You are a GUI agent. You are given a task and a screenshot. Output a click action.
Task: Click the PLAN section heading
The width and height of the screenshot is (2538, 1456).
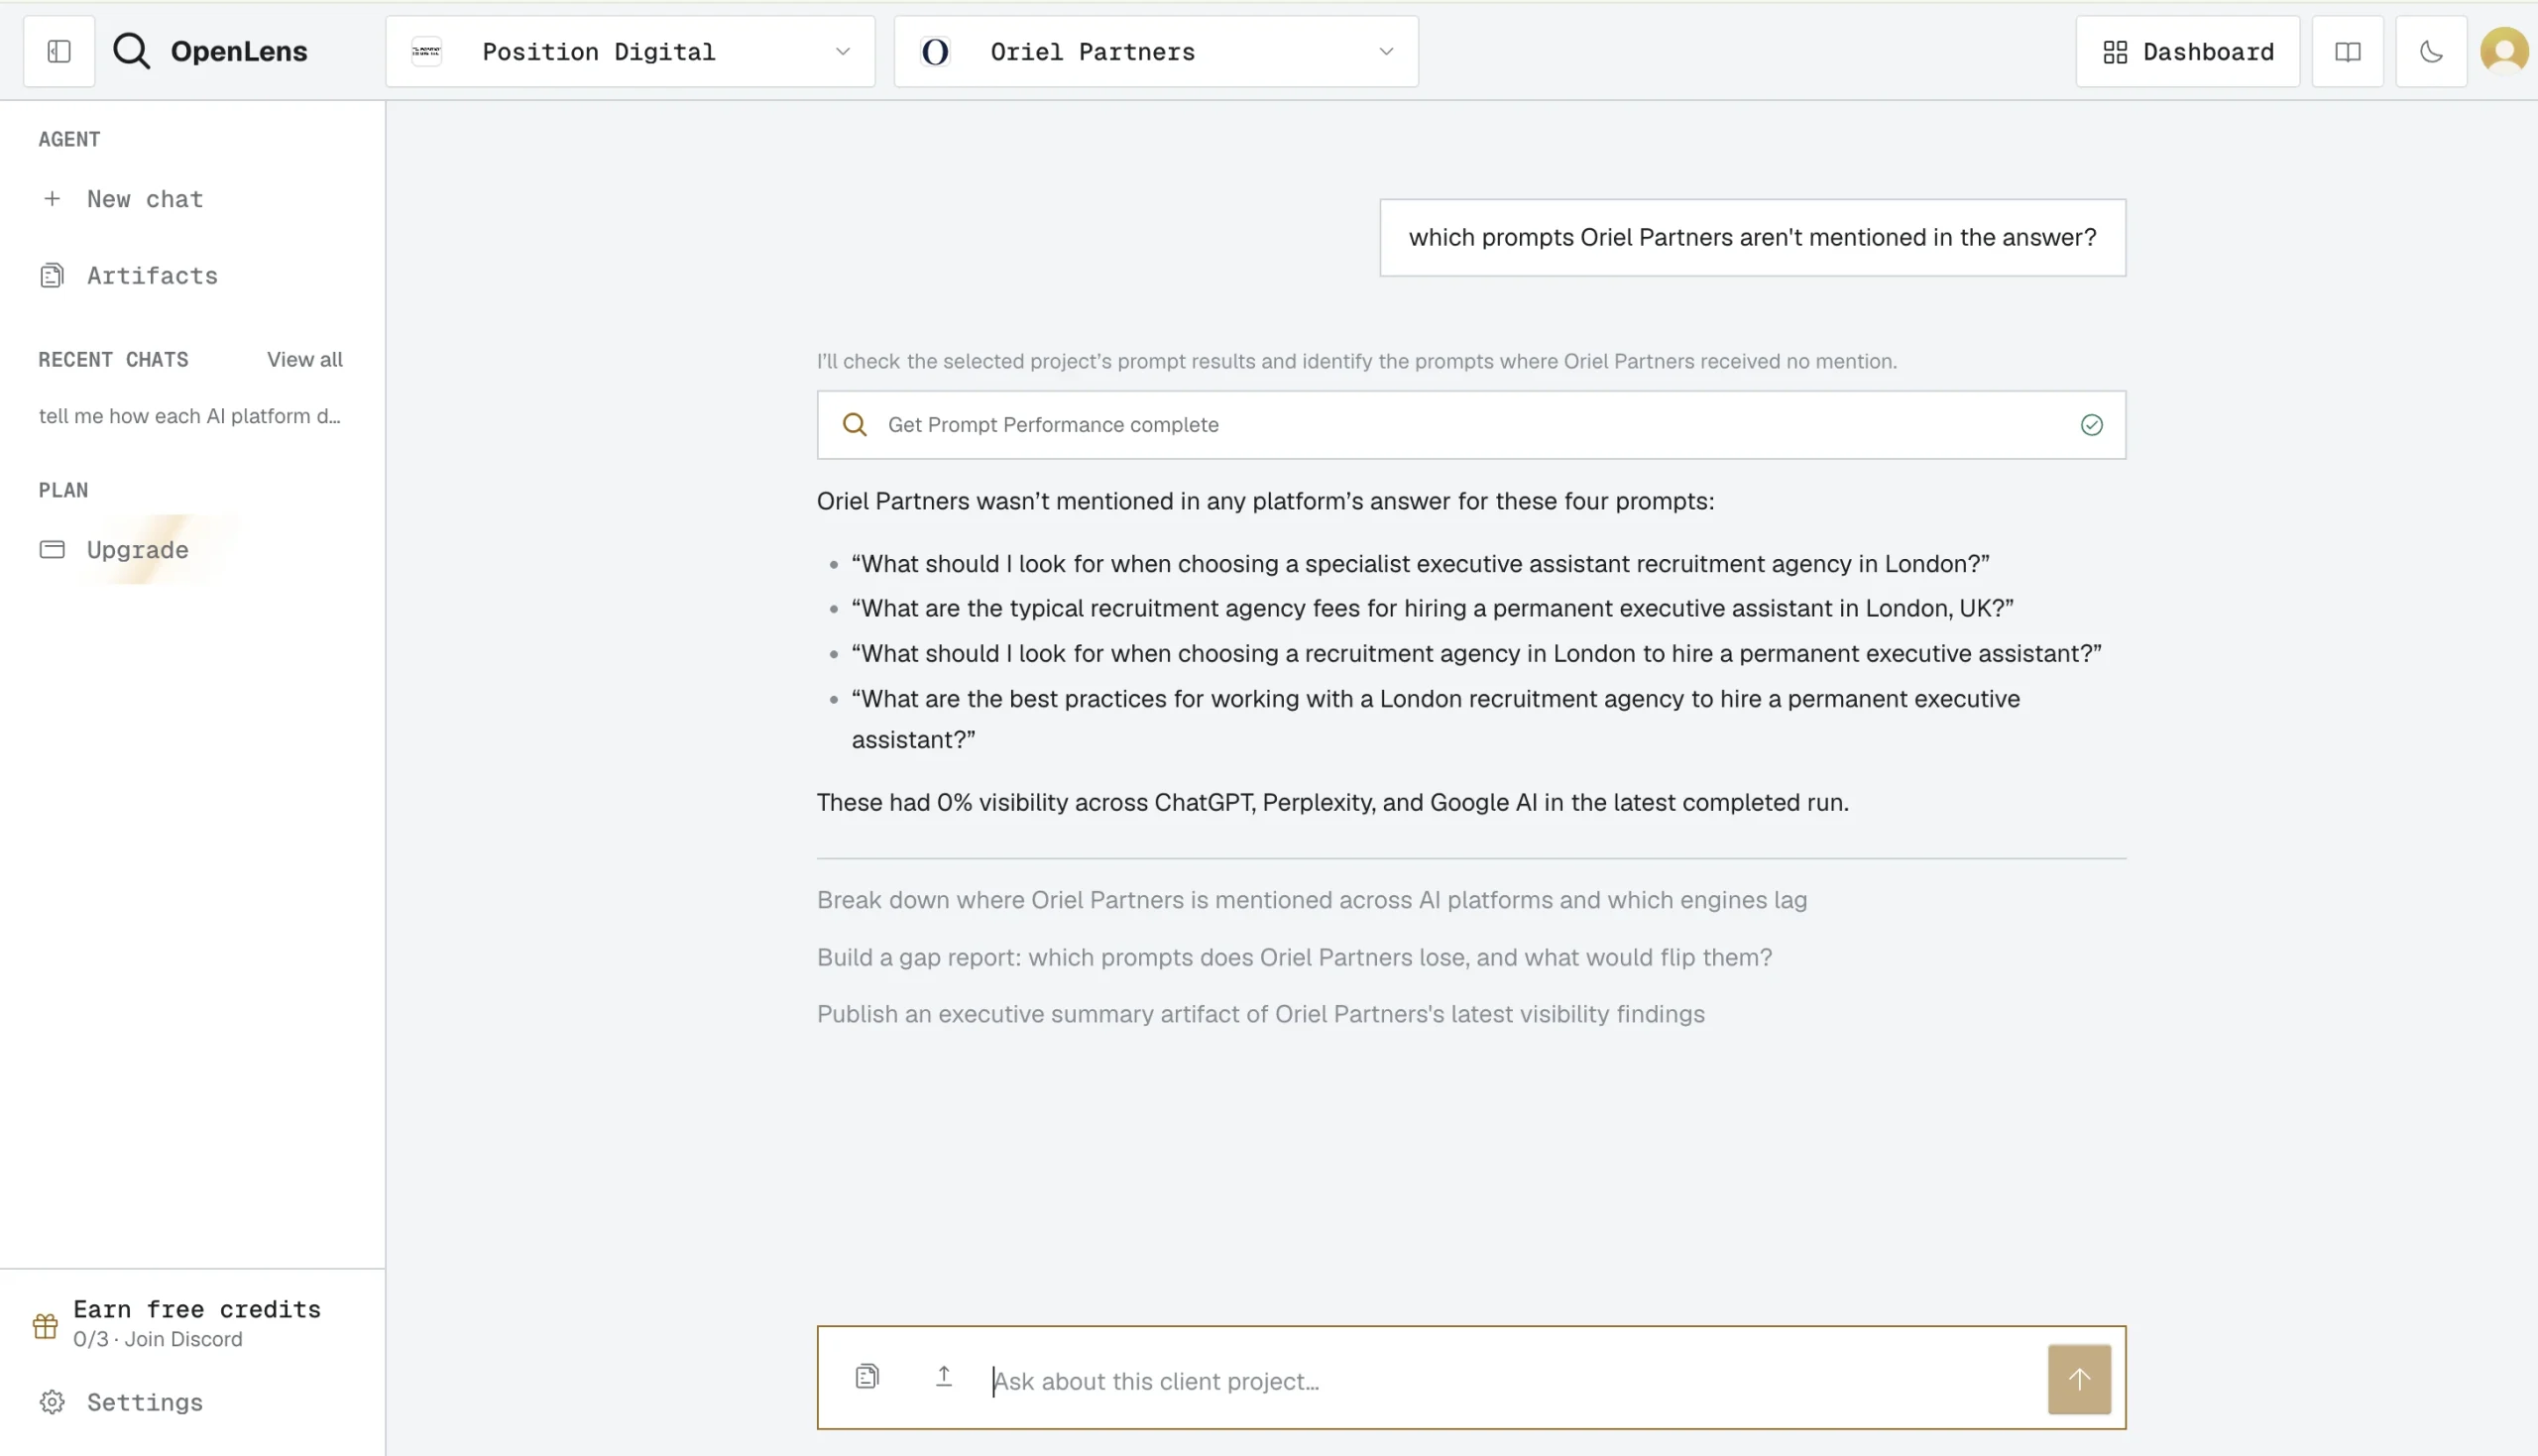[x=63, y=490]
